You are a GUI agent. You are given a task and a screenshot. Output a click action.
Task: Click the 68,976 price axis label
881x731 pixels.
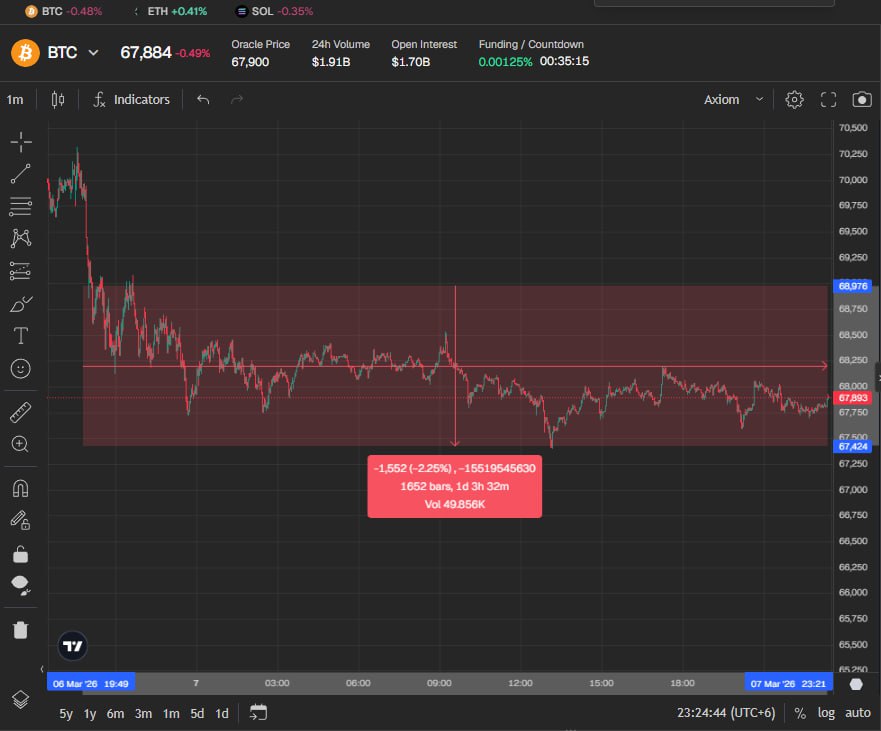(x=852, y=286)
